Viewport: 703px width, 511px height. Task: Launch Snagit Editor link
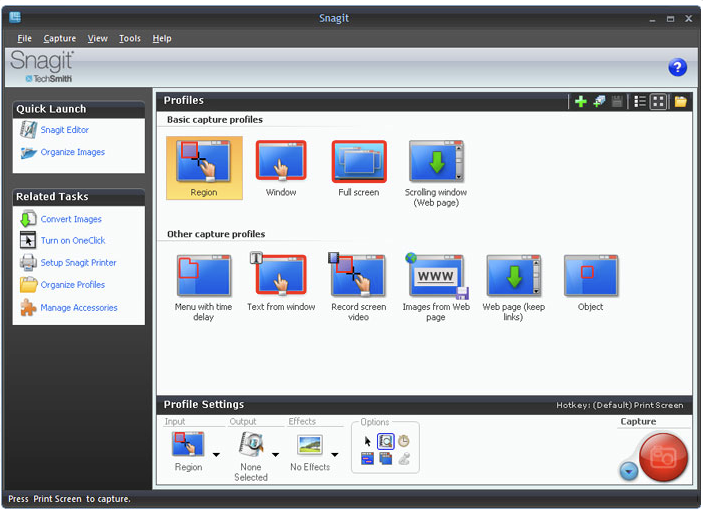[65, 130]
